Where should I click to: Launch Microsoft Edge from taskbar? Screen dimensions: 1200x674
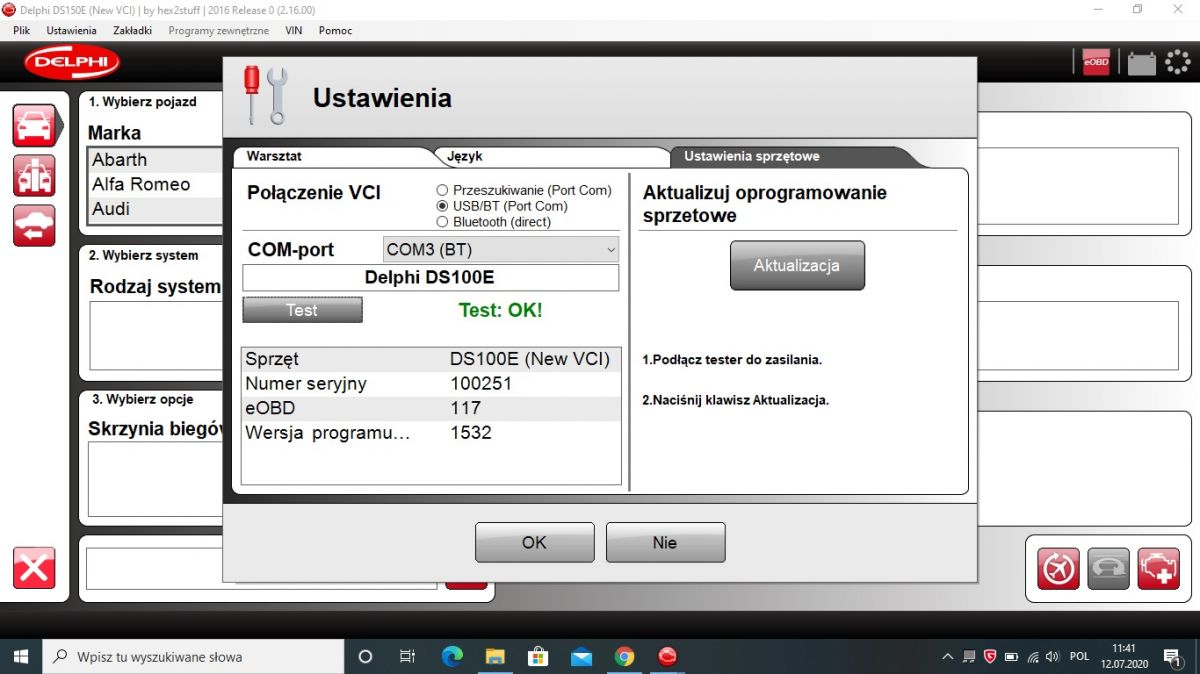pos(452,656)
